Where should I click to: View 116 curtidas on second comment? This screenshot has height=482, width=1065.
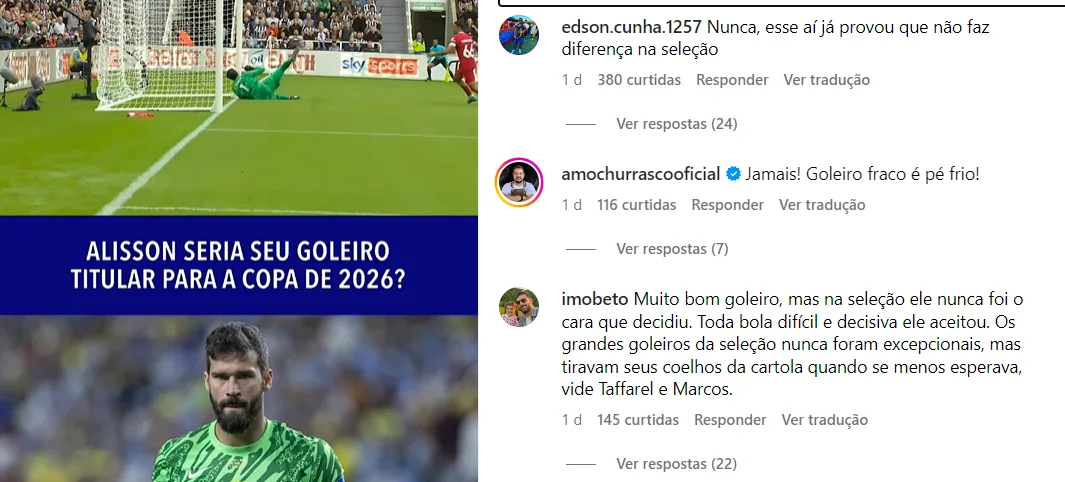(x=636, y=205)
